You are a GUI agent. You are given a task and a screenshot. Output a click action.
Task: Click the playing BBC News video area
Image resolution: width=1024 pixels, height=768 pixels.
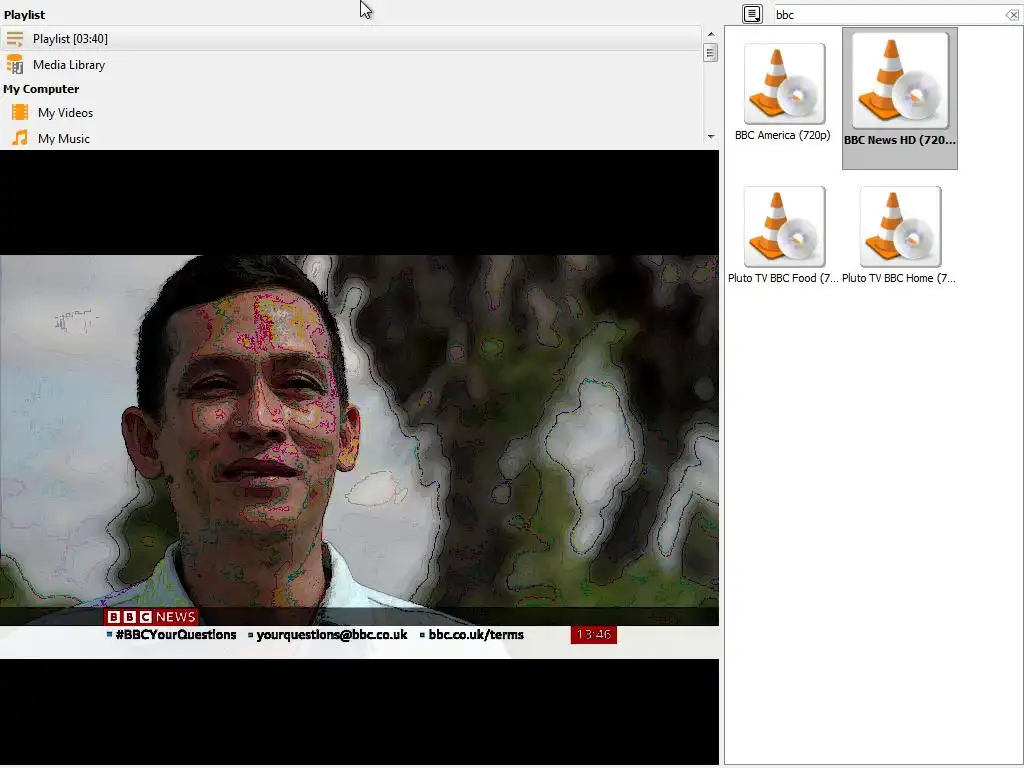click(359, 456)
